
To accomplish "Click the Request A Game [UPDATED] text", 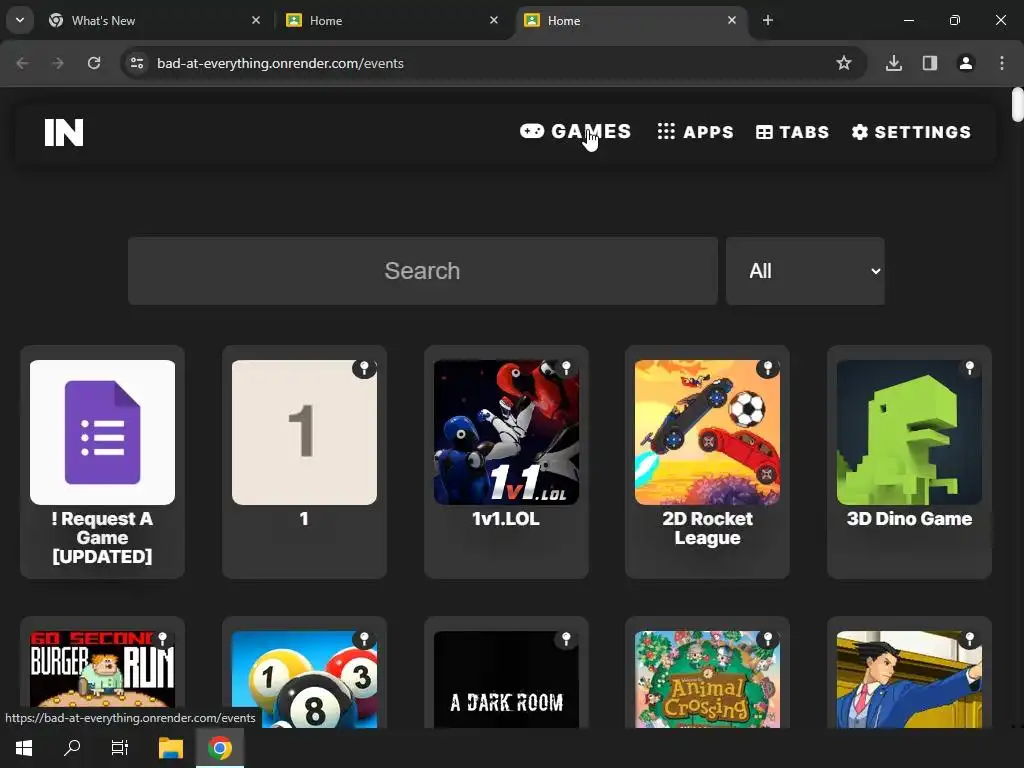I will click(103, 537).
